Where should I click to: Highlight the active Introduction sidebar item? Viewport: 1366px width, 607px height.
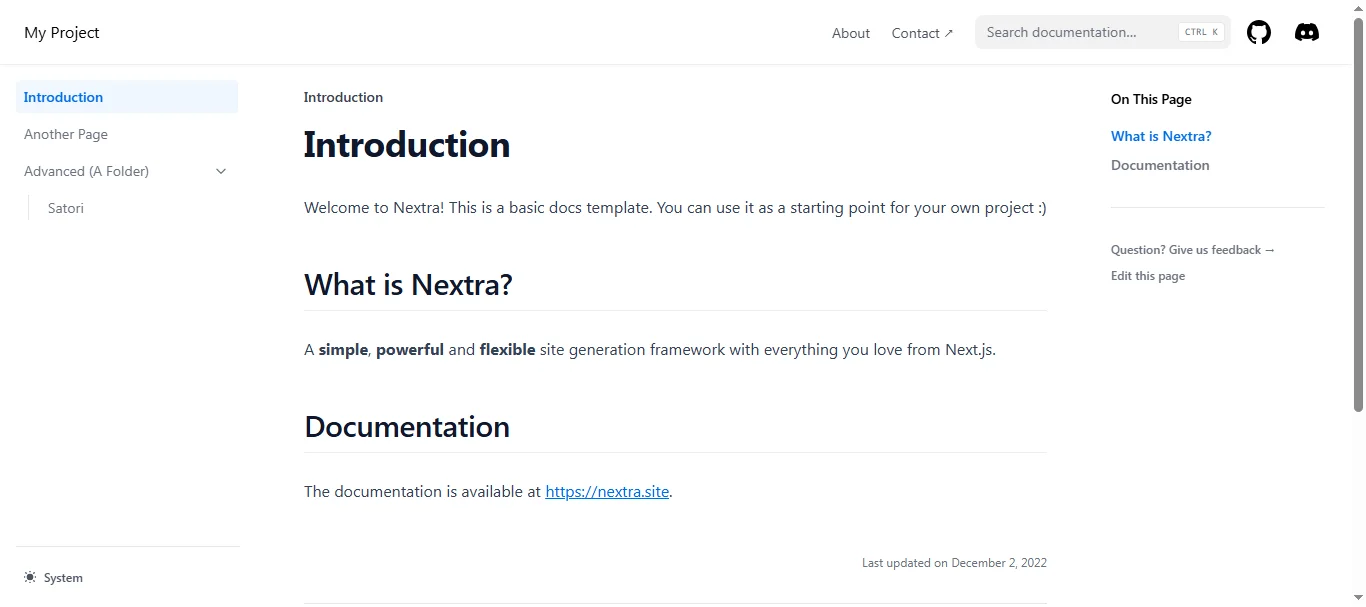click(63, 97)
